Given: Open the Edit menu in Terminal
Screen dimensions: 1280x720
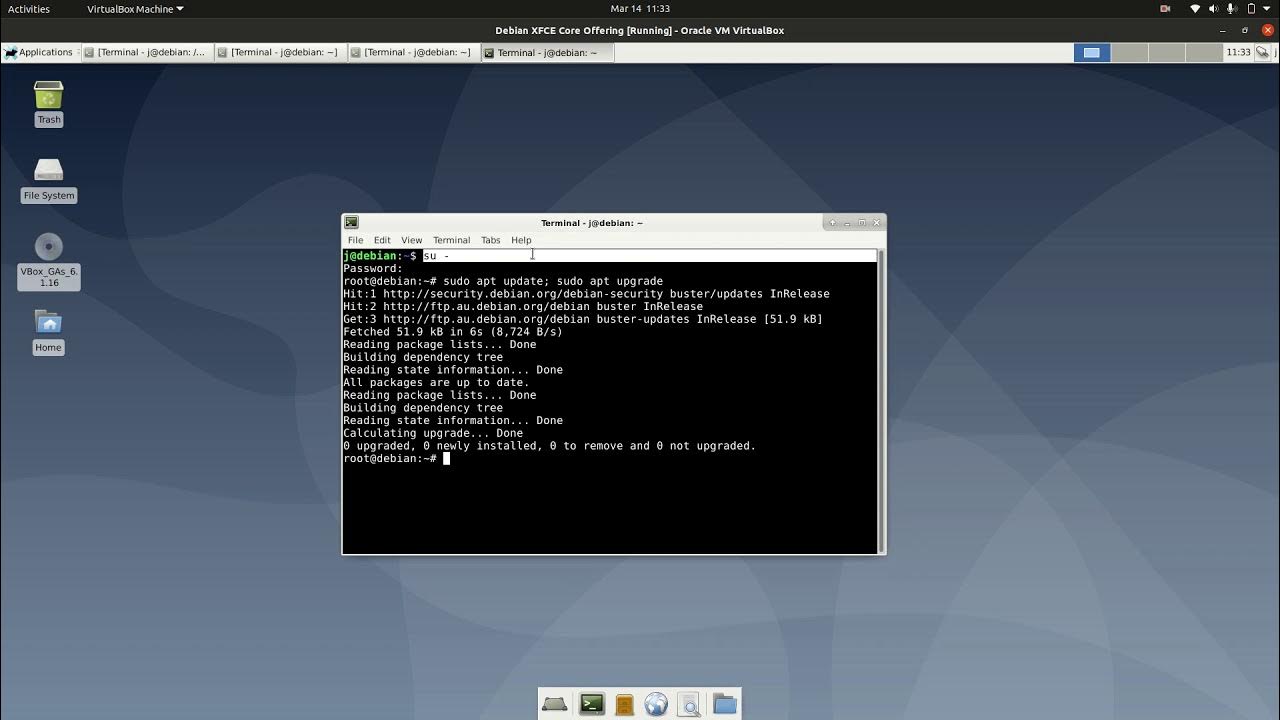Looking at the screenshot, I should click(x=382, y=240).
